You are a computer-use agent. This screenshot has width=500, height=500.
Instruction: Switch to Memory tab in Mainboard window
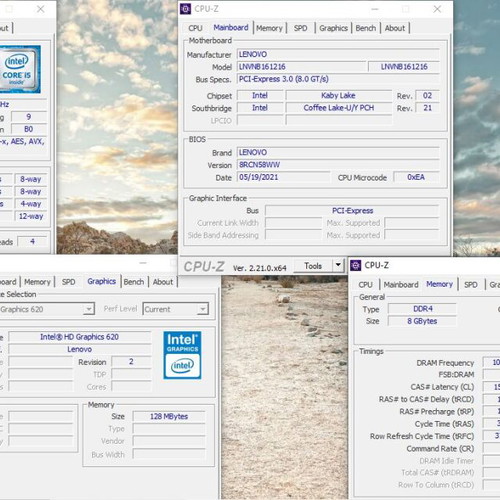[269, 28]
